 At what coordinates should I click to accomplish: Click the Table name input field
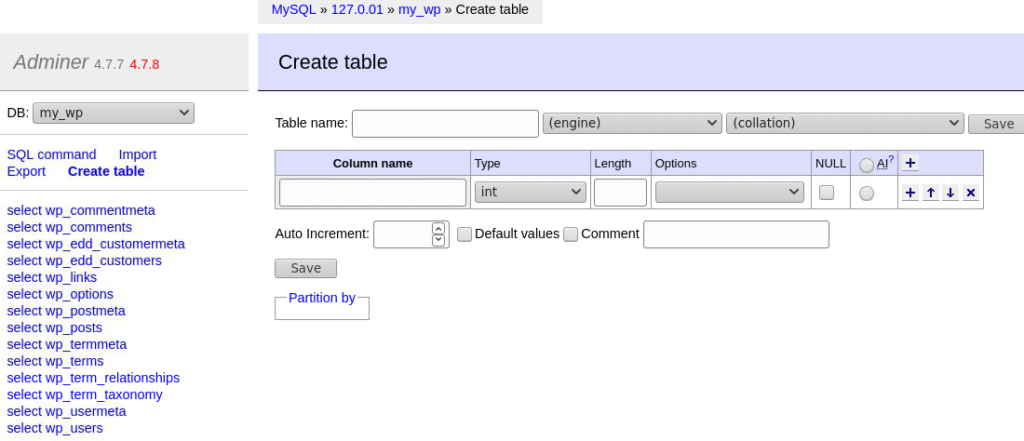coord(445,123)
